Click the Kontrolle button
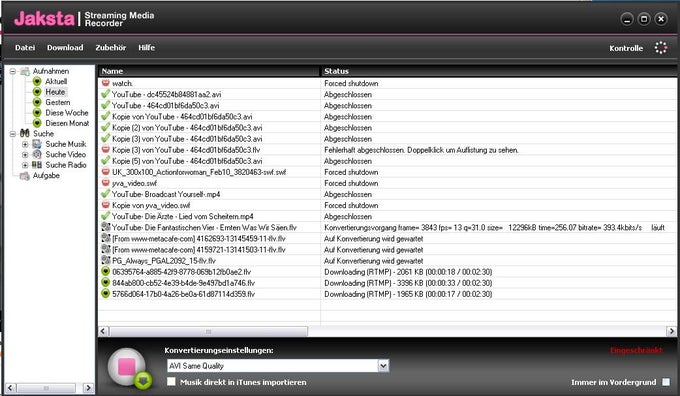The width and height of the screenshot is (680, 396). [x=626, y=48]
